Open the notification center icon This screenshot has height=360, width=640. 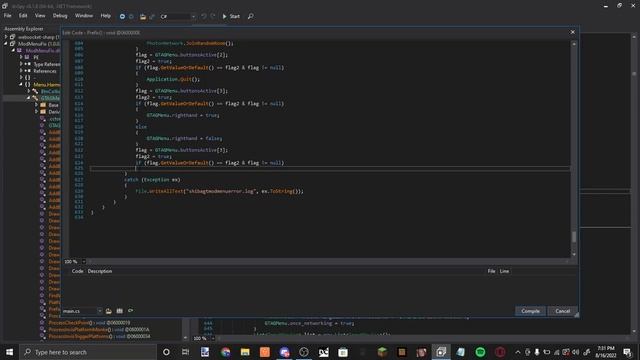[x=628, y=352]
